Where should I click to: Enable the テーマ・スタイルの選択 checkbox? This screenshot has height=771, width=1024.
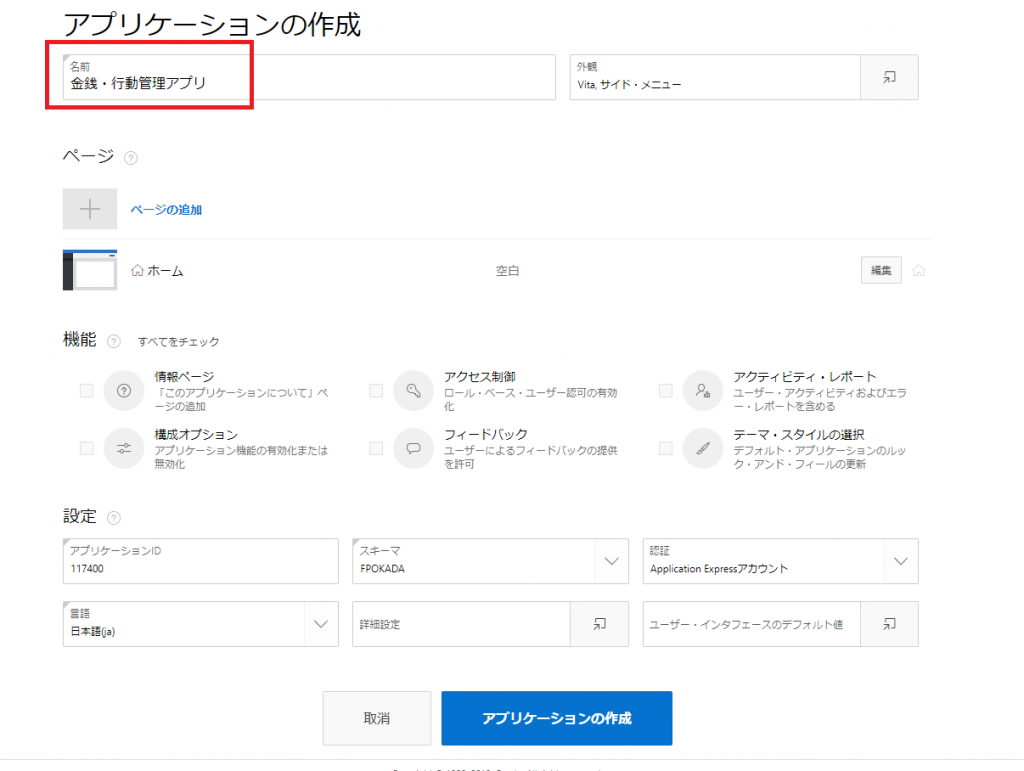665,448
